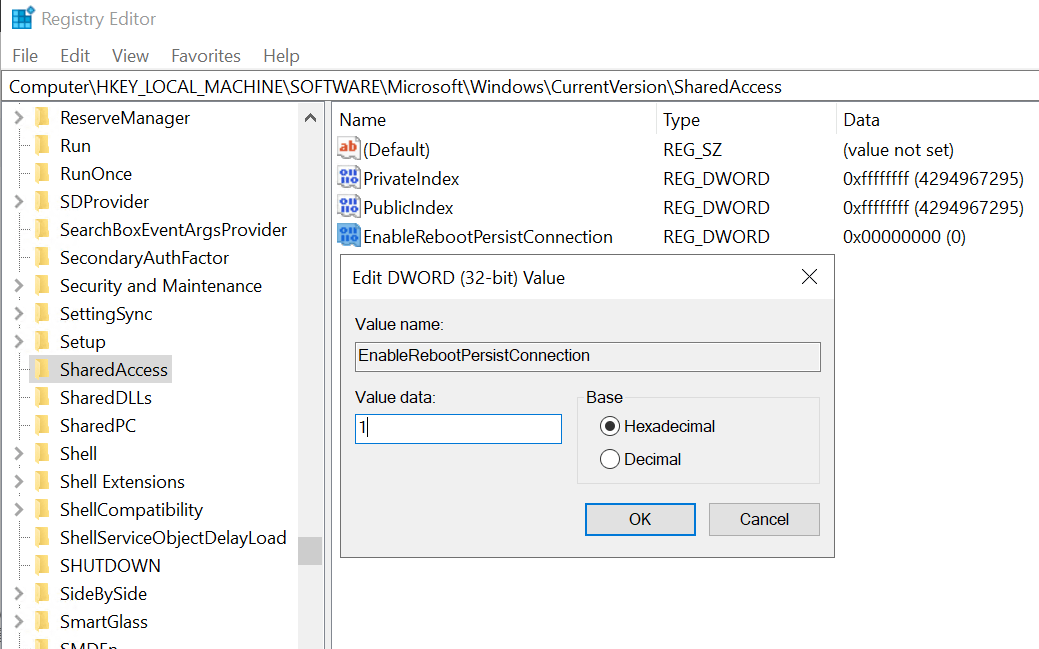Click the PrivateIndex DWORD icon

click(349, 178)
